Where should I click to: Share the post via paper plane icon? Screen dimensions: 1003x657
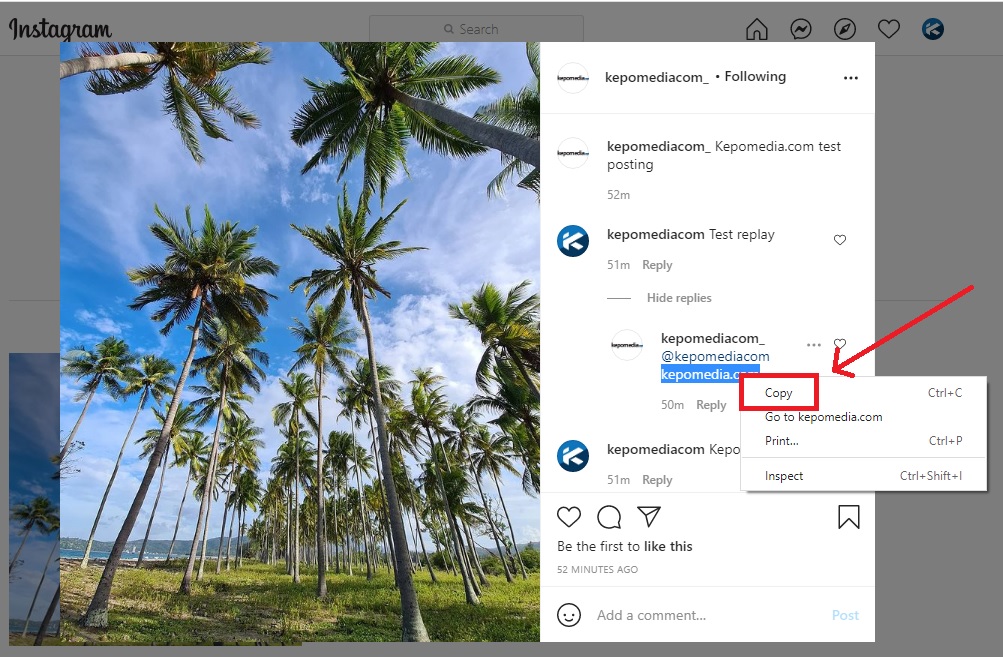tap(649, 516)
